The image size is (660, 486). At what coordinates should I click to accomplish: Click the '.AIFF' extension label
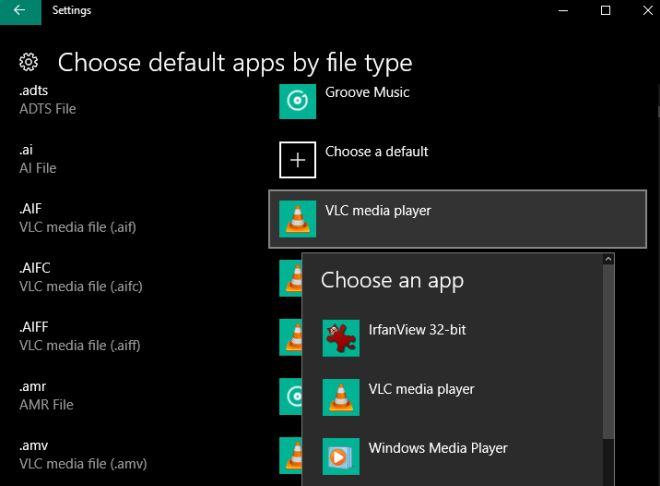coord(34,327)
